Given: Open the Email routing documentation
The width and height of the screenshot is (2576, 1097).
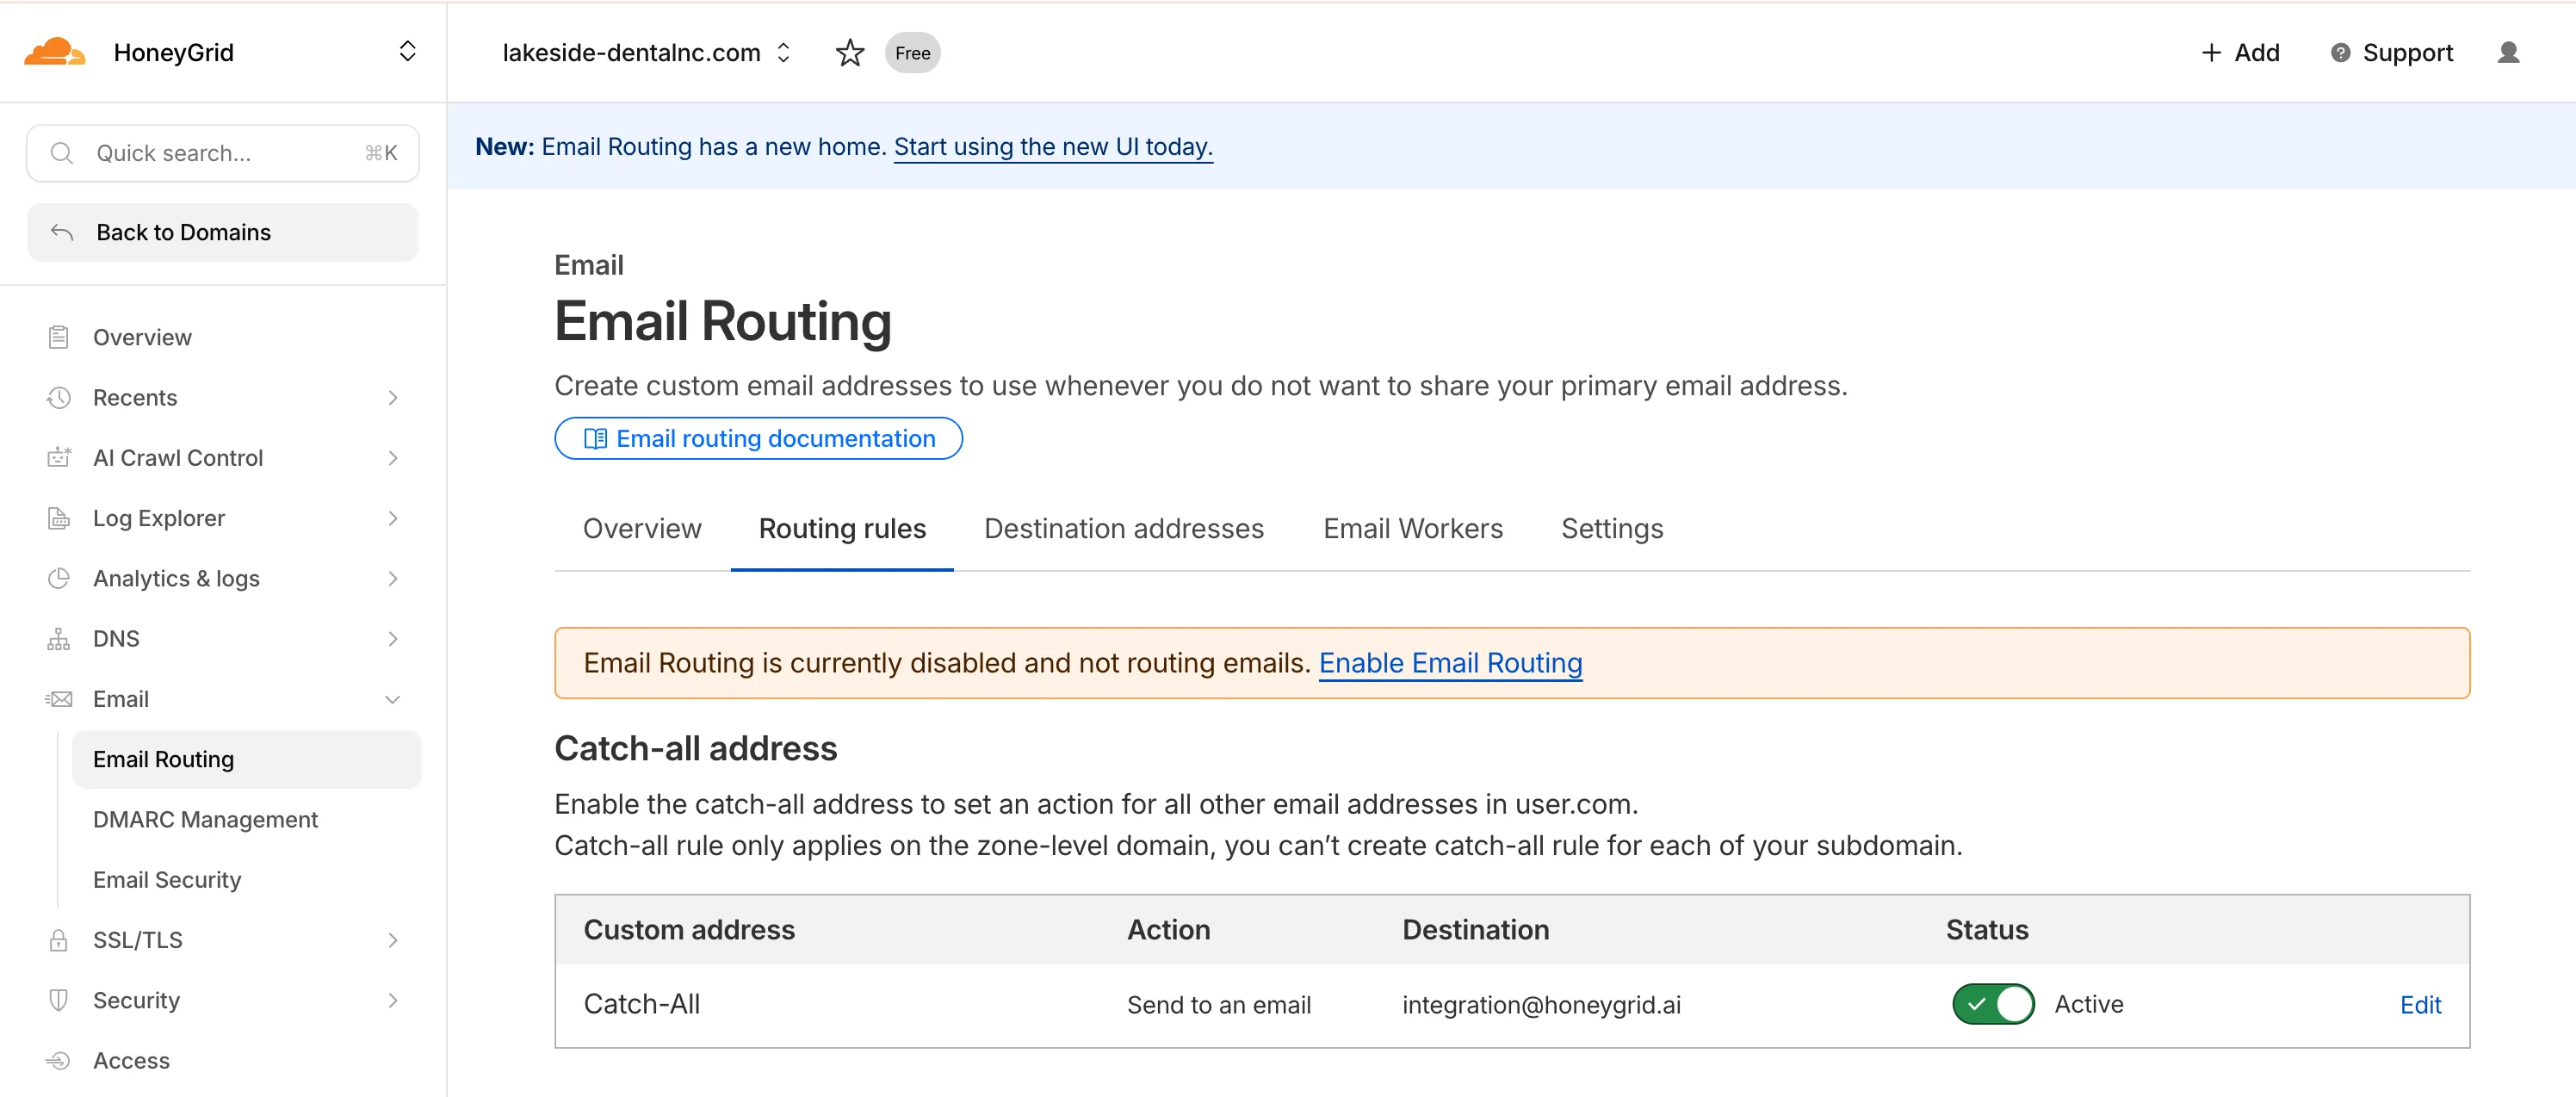Looking at the screenshot, I should click(x=758, y=438).
